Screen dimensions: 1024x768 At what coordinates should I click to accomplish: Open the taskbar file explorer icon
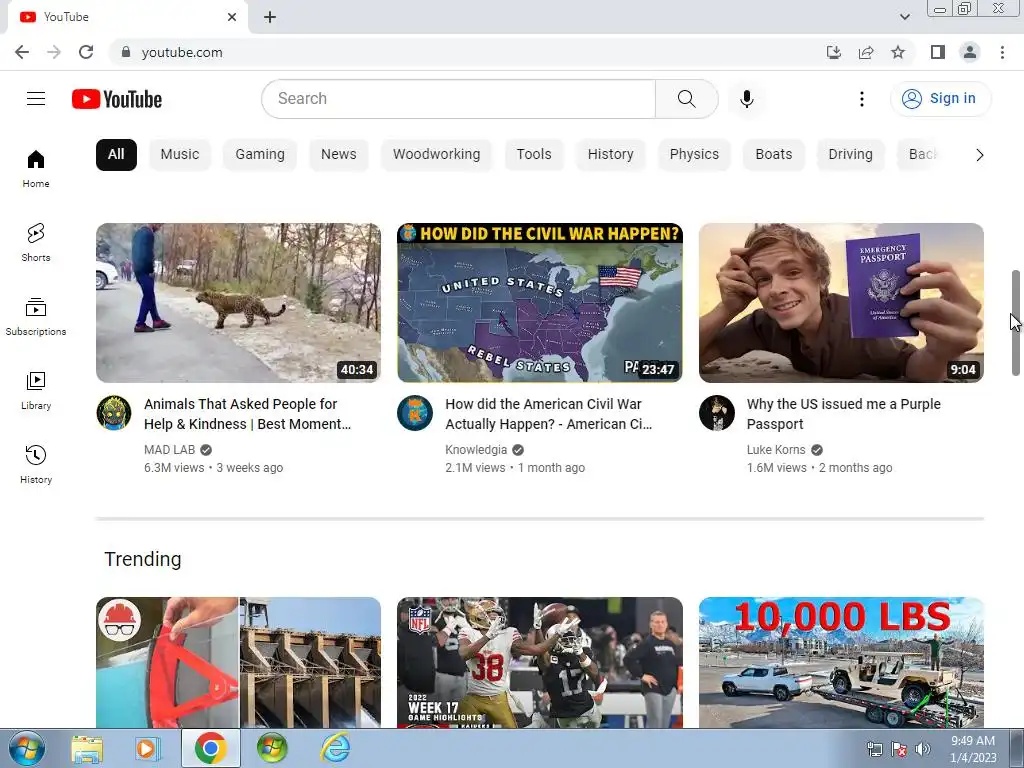(87, 748)
